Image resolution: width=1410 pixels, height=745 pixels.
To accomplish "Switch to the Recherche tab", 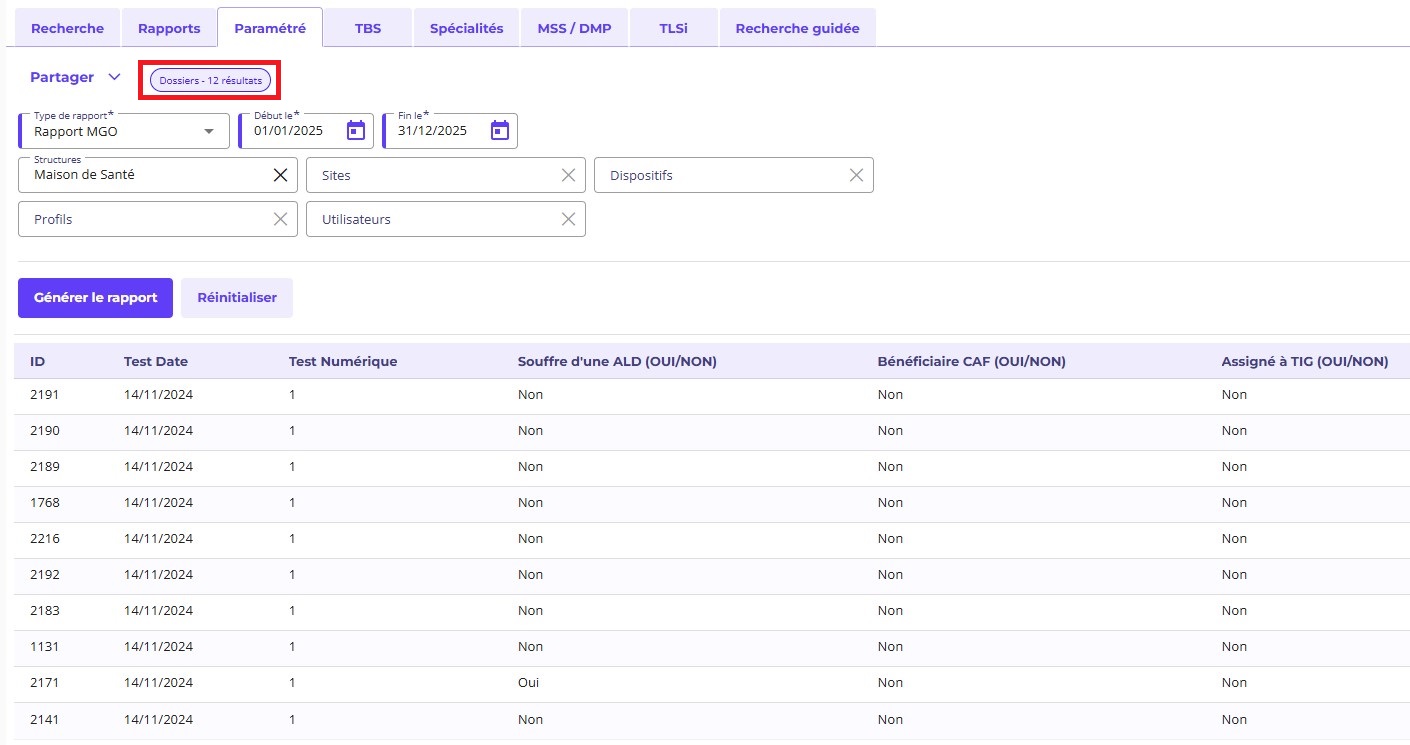I will (x=67, y=29).
